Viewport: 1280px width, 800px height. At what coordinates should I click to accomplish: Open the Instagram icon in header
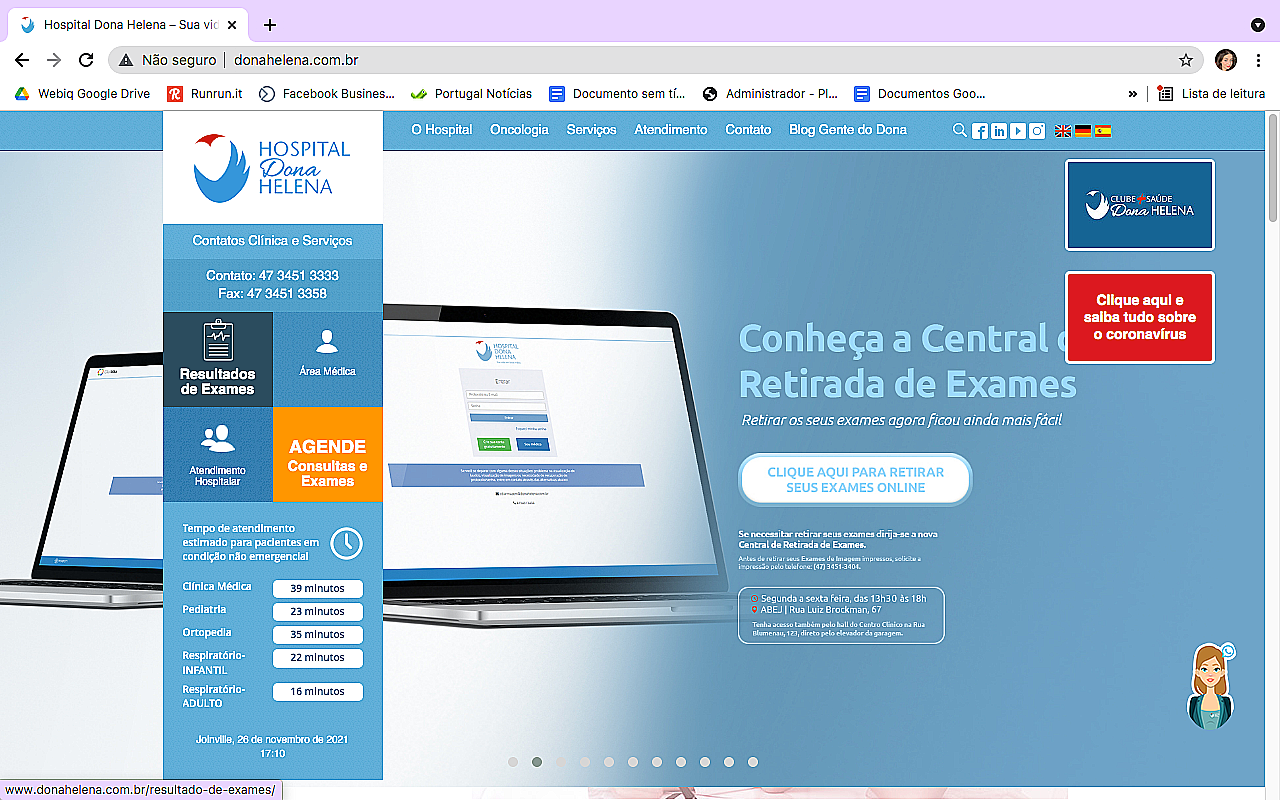pos(1038,131)
